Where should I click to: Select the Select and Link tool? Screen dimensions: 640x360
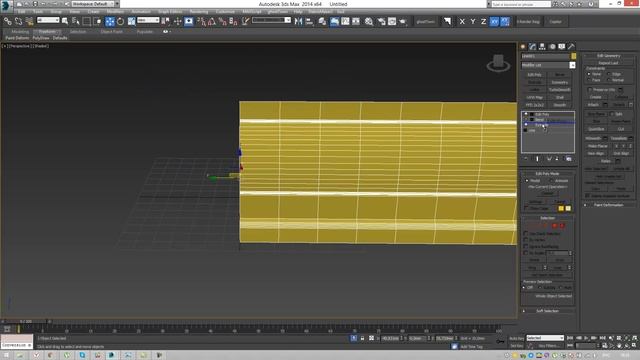[7, 21]
